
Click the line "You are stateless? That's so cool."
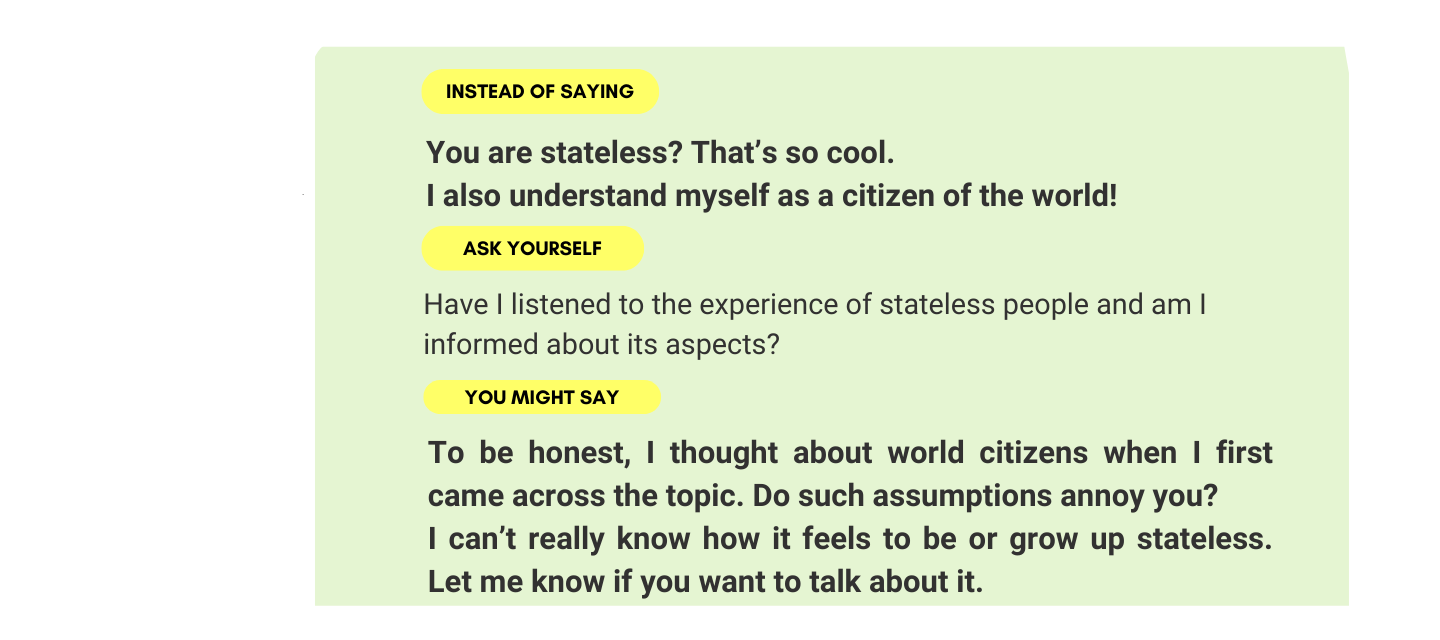pyautogui.click(x=660, y=153)
